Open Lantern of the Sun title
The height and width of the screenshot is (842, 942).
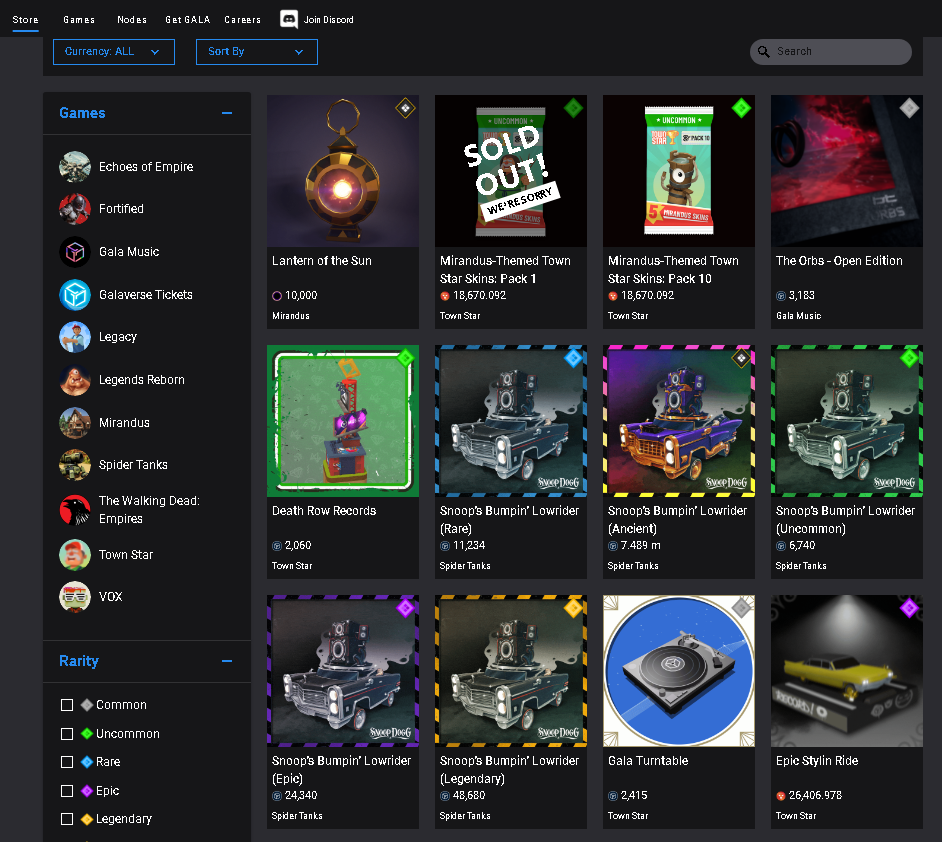click(322, 261)
